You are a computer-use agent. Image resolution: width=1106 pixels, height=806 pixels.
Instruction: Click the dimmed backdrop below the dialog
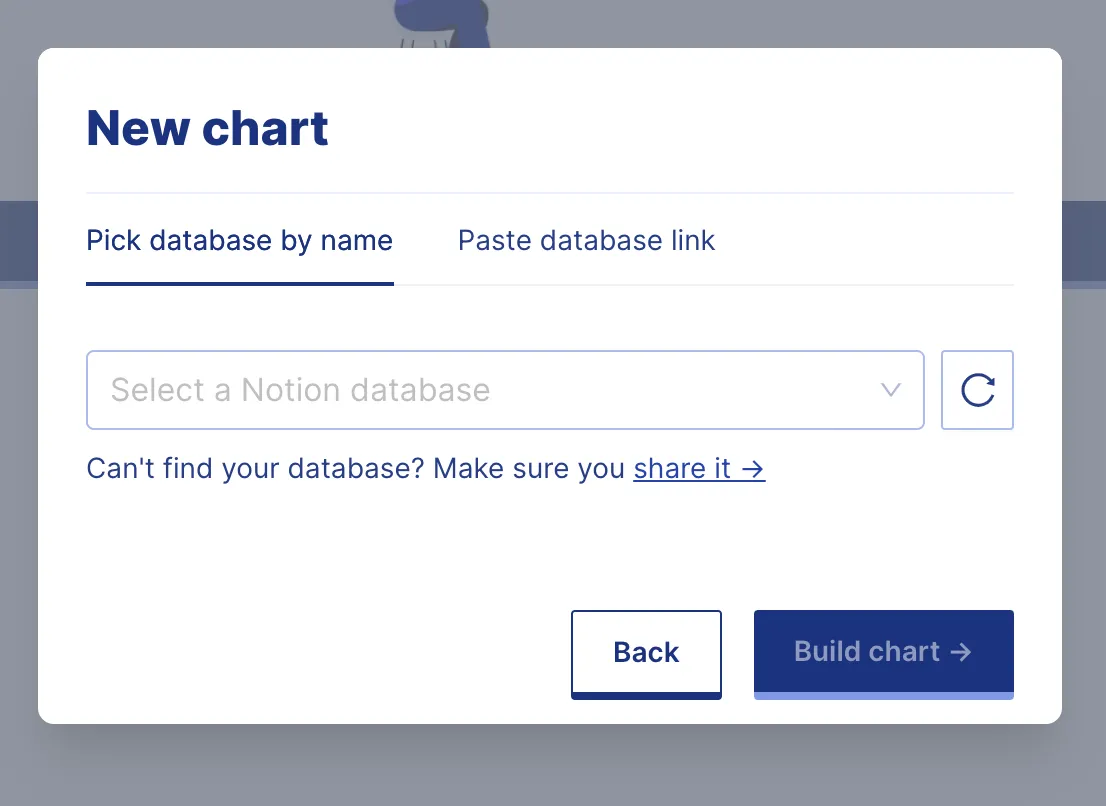(x=552, y=766)
